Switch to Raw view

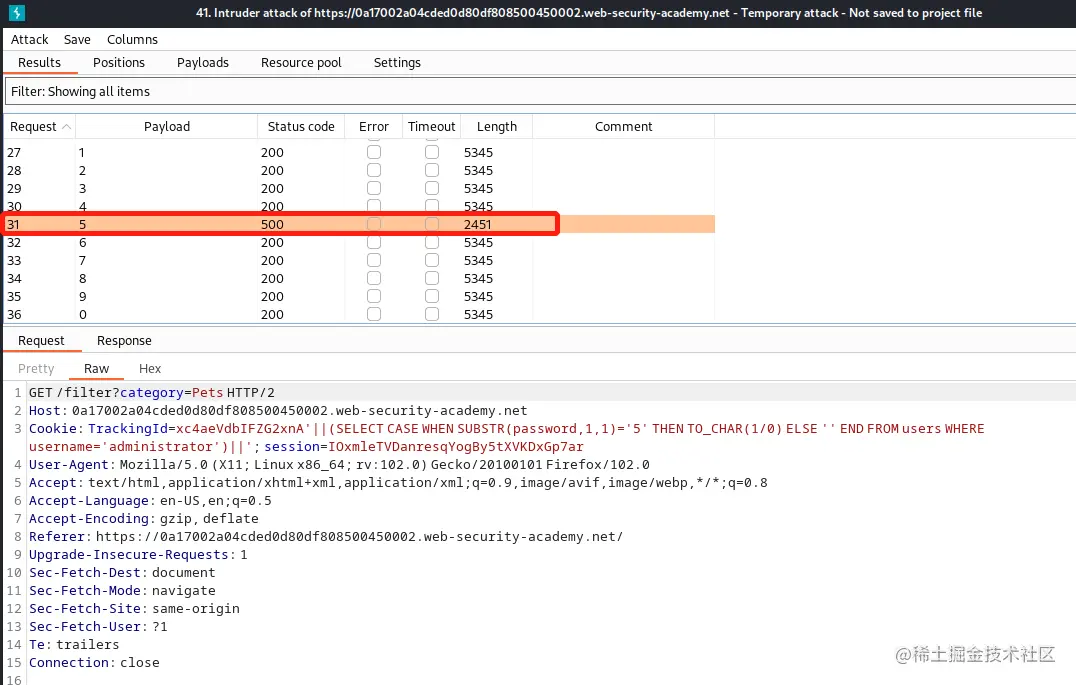click(96, 369)
